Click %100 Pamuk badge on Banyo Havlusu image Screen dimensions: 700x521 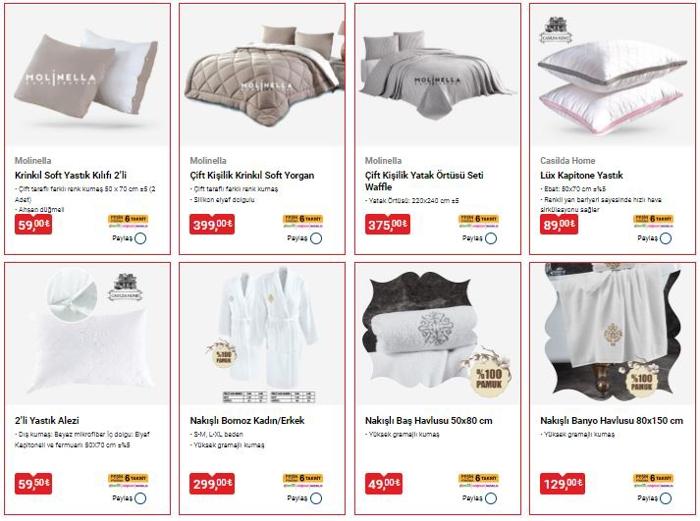tap(642, 379)
